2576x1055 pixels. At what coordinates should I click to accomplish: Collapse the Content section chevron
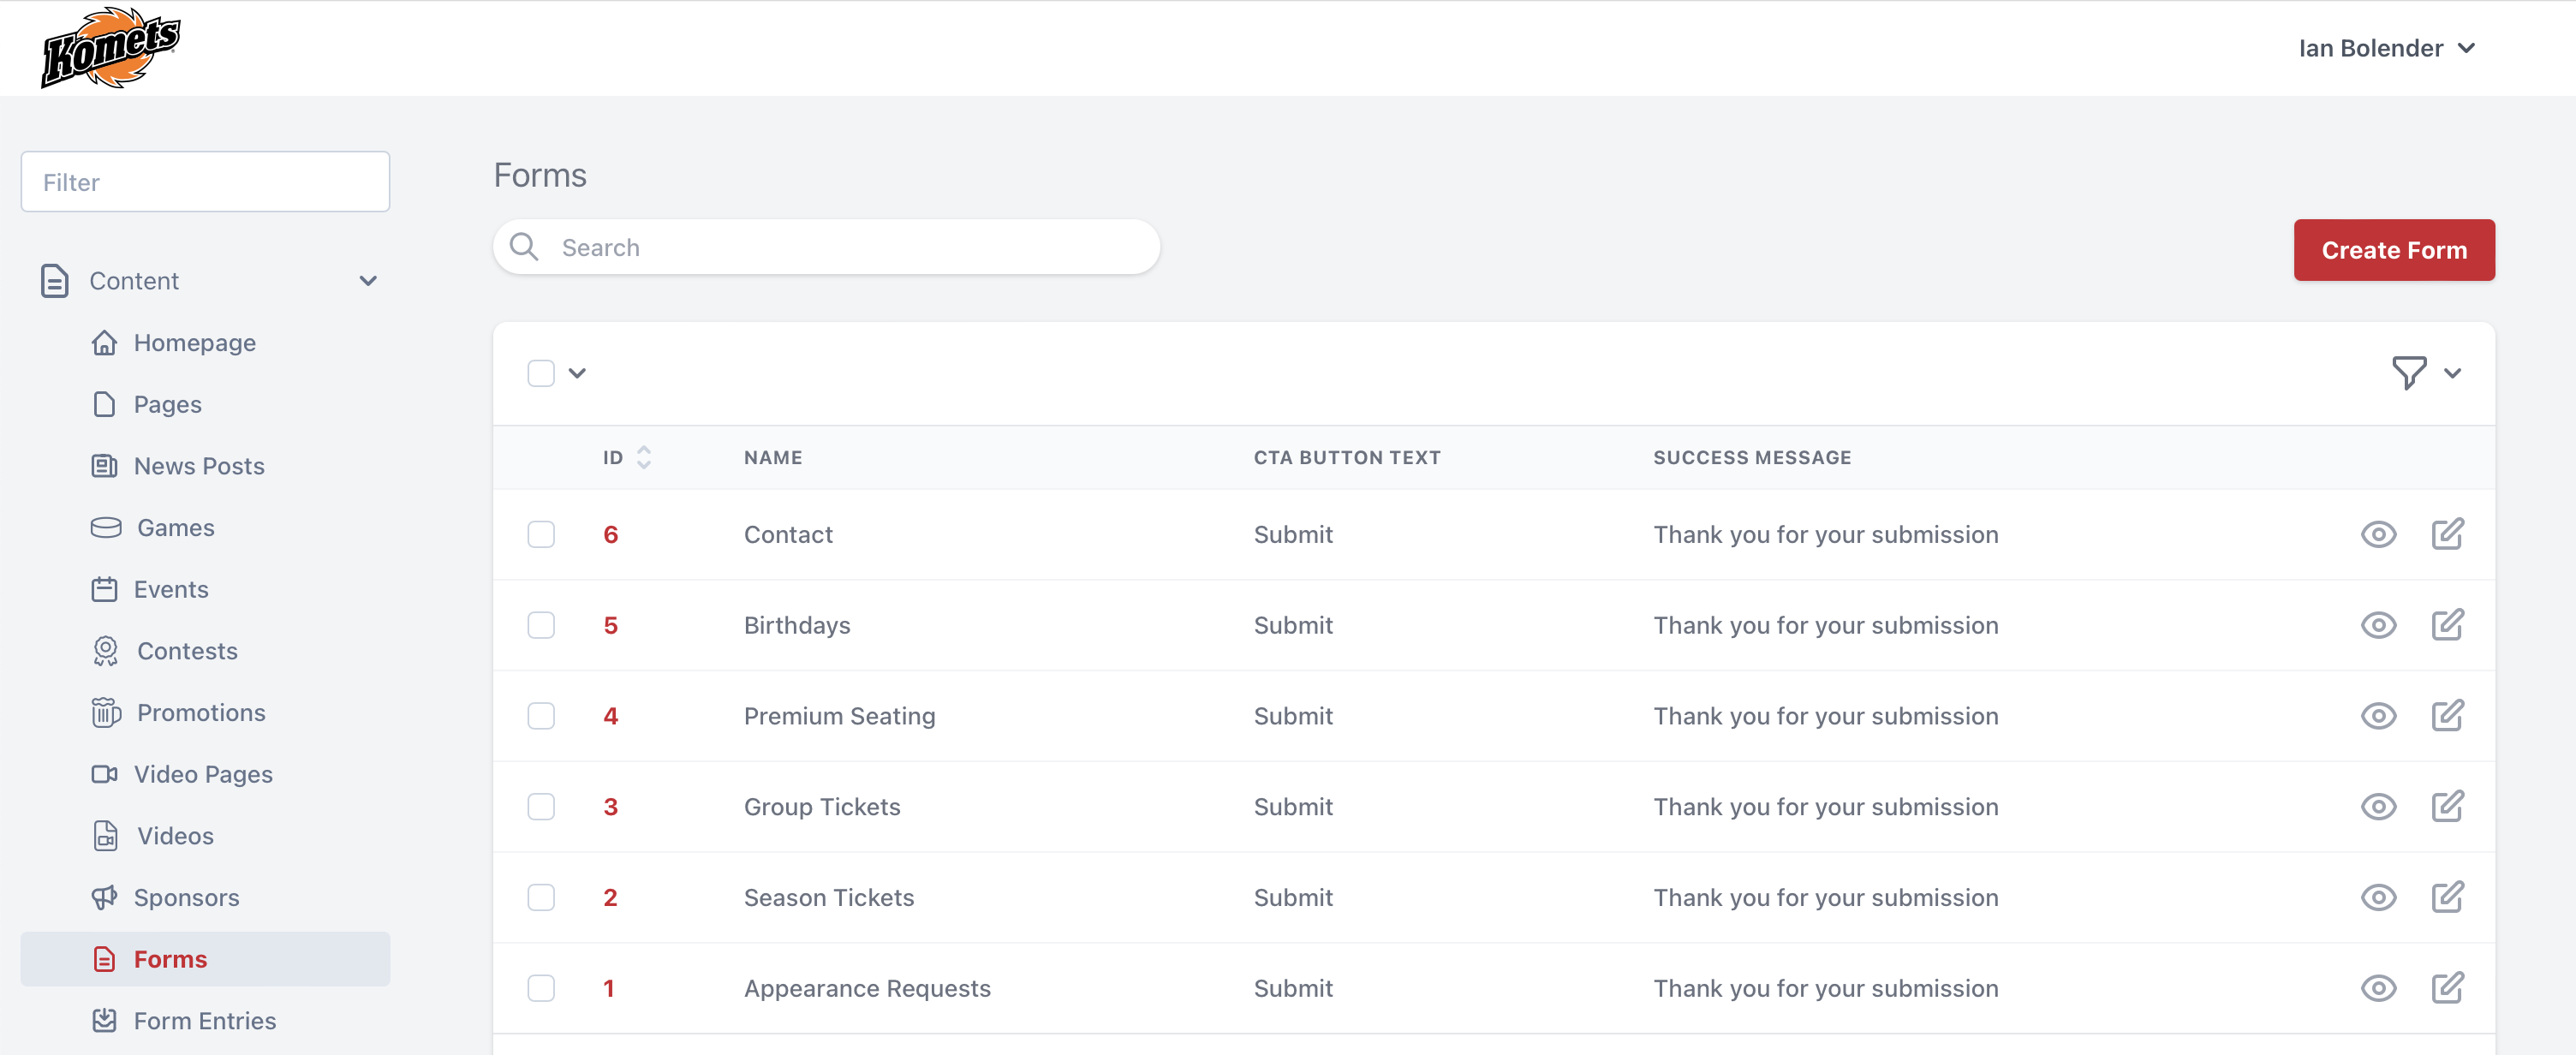pyautogui.click(x=368, y=281)
